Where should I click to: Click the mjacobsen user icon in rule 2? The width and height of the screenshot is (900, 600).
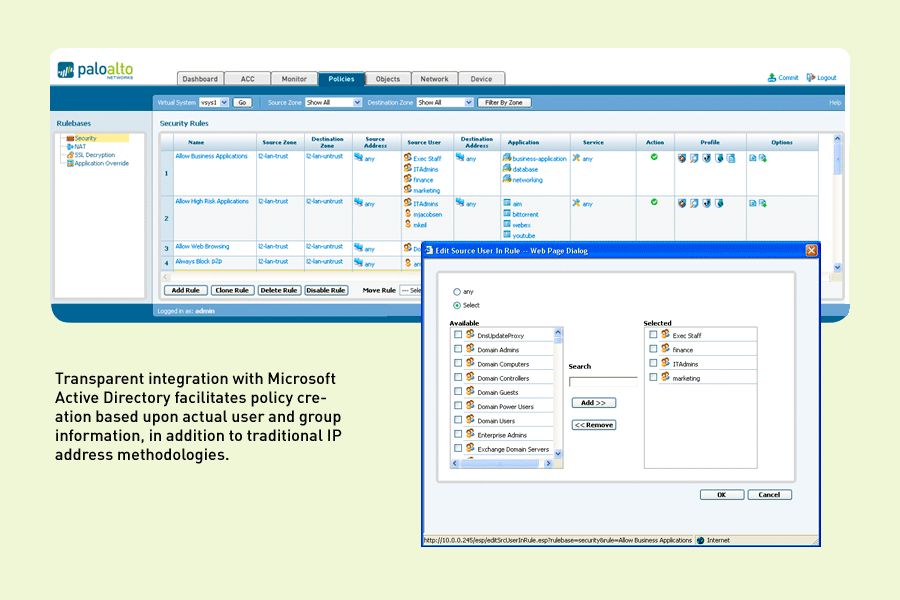point(408,213)
